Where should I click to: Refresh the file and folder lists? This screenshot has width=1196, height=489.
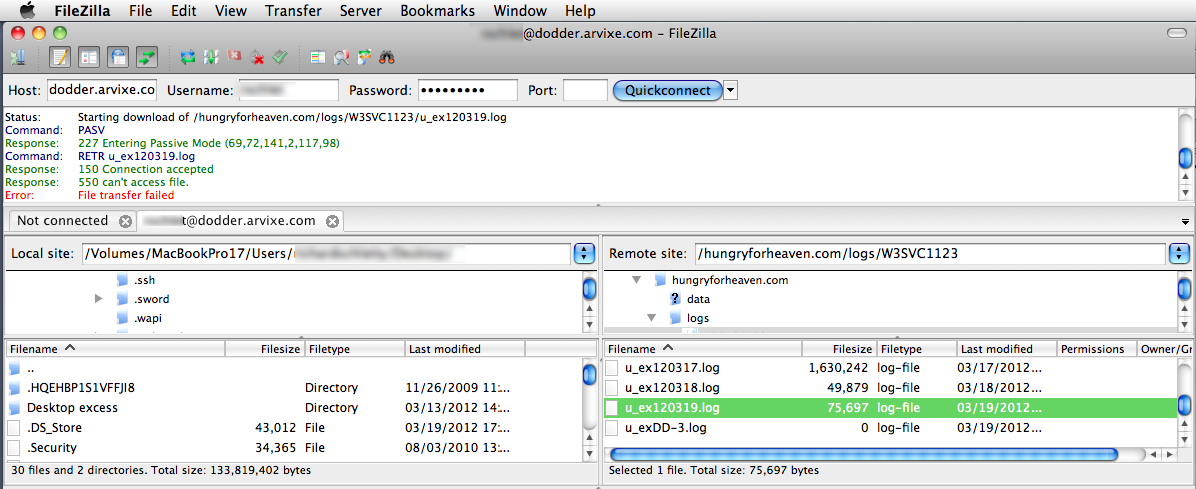coord(188,57)
